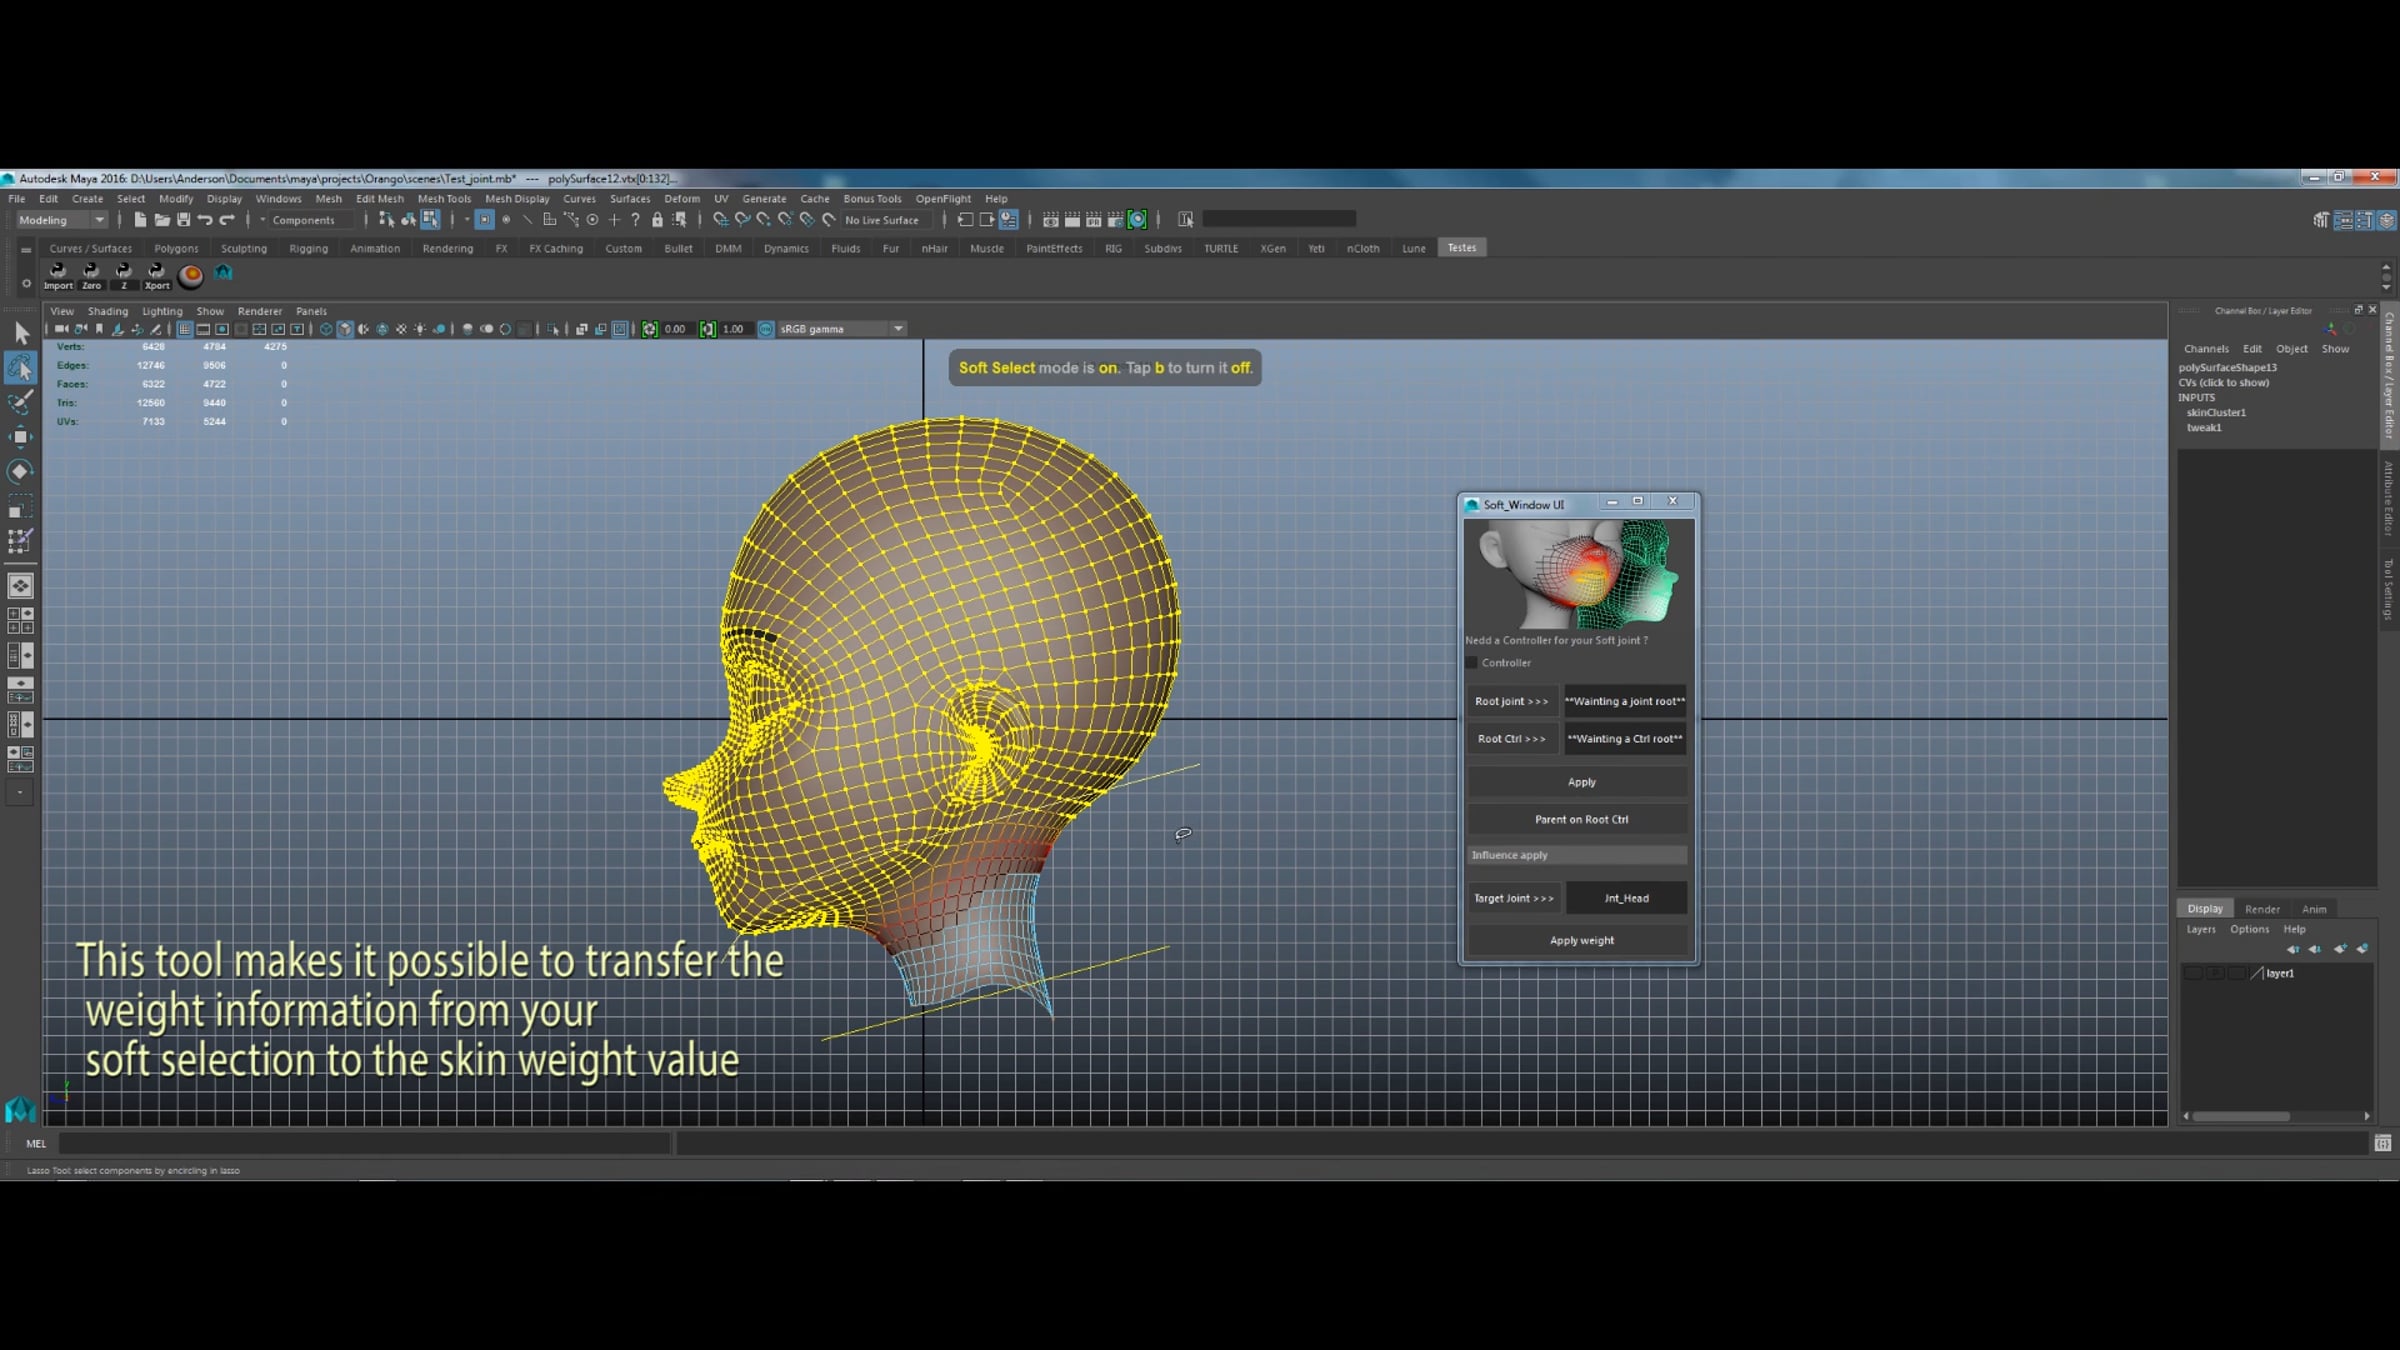The width and height of the screenshot is (2400, 1350).
Task: Expand the tweak1 input node
Action: click(2204, 427)
